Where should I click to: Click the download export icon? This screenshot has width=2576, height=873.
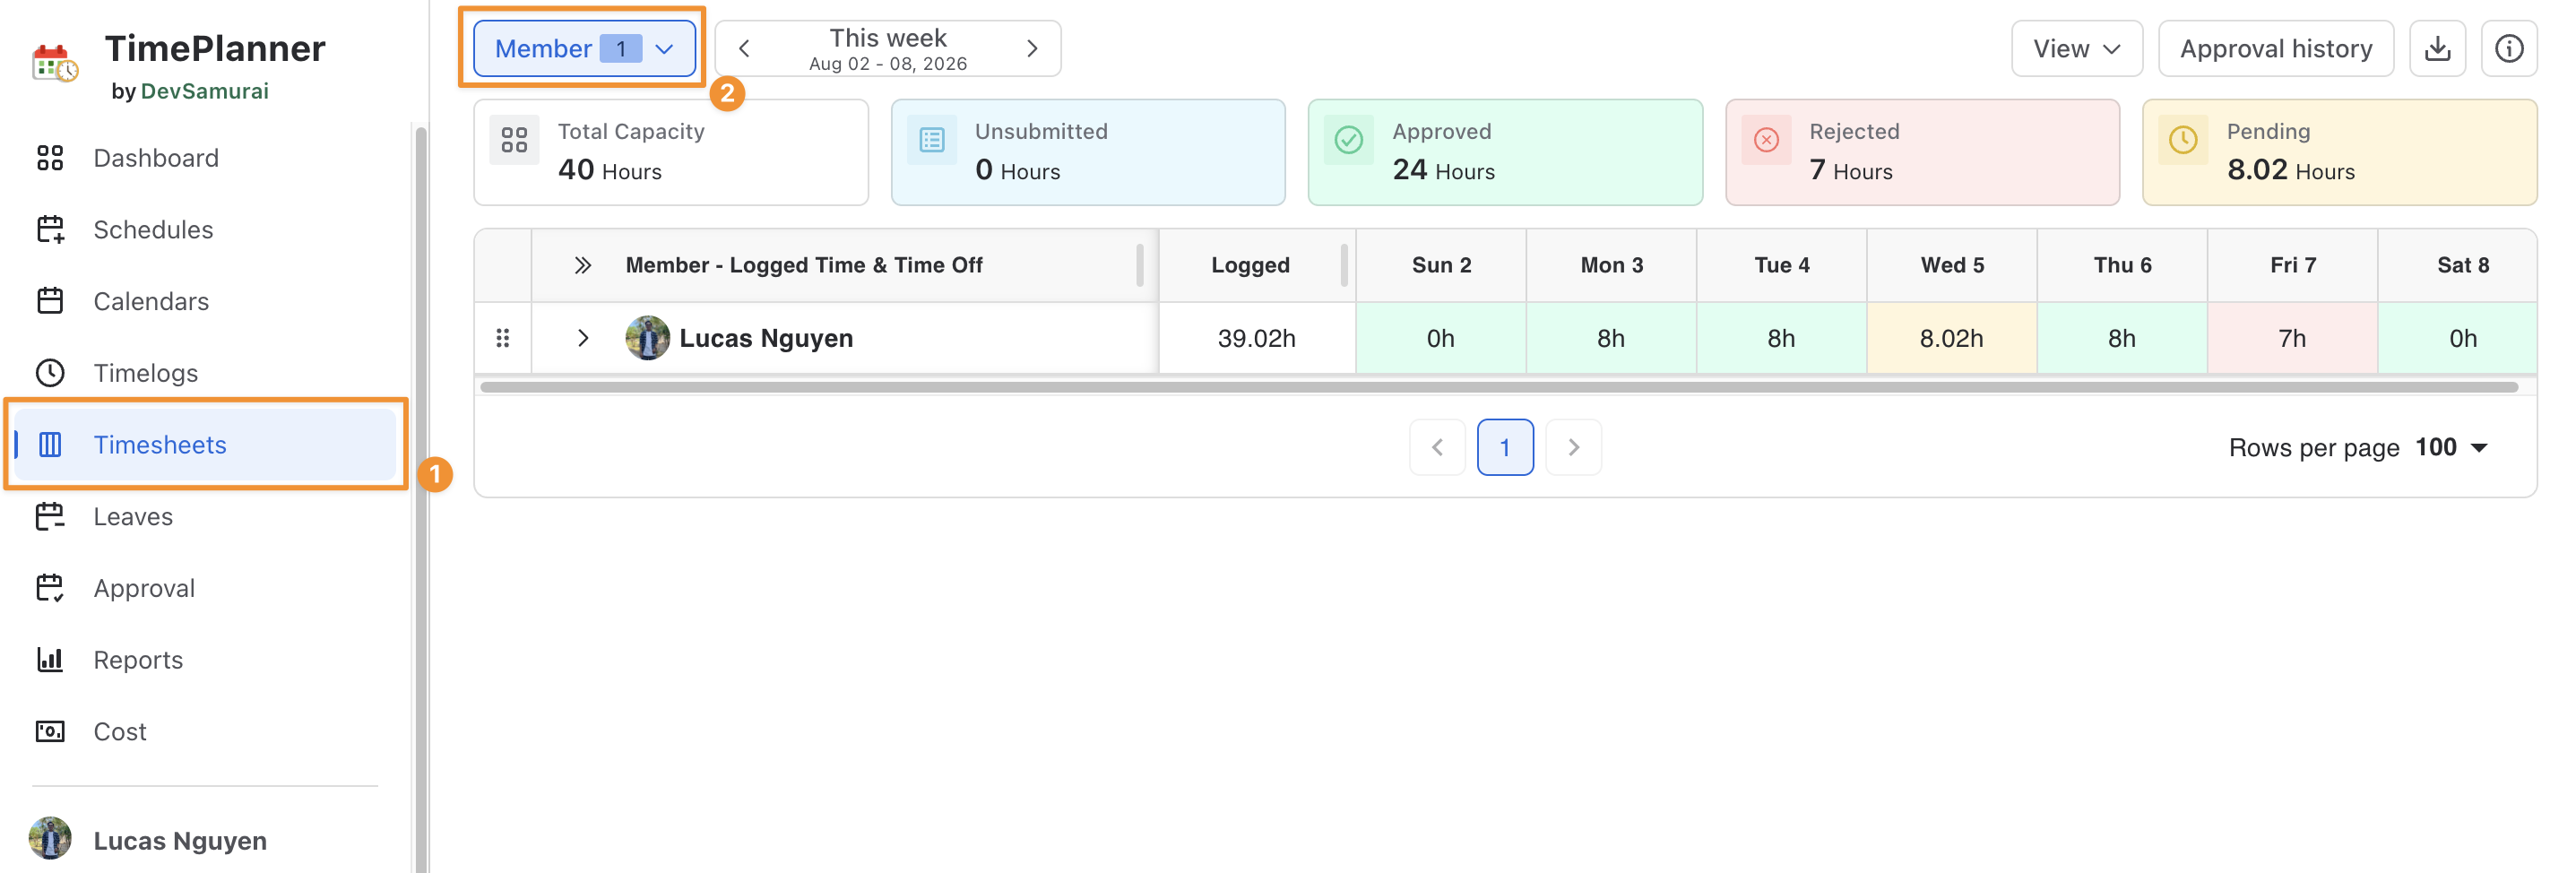(x=2437, y=48)
